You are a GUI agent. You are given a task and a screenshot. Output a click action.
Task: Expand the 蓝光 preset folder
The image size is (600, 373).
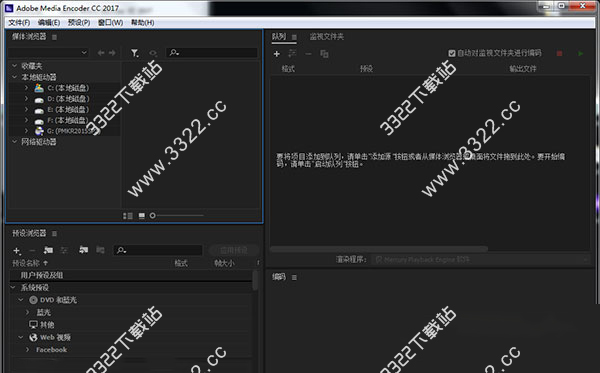[x=28, y=312]
